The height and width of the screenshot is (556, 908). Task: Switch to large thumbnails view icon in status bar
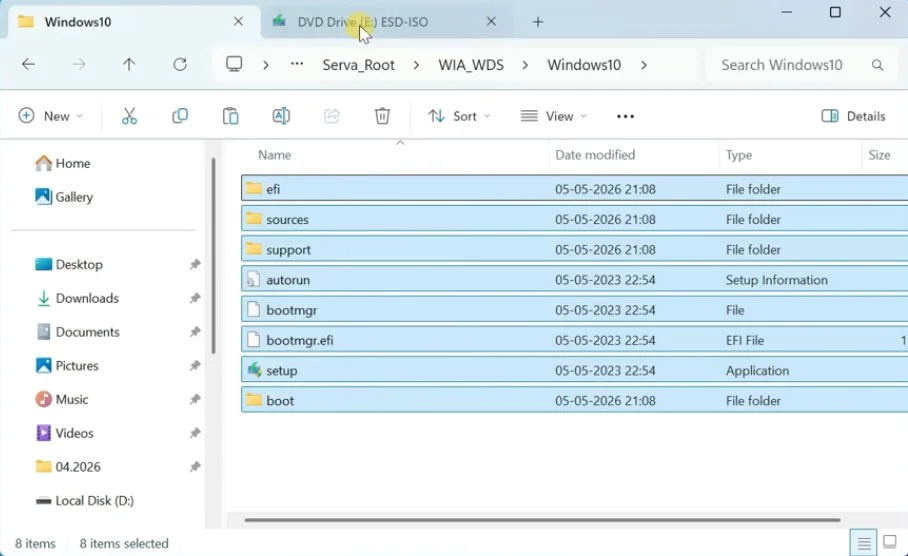[x=890, y=543]
